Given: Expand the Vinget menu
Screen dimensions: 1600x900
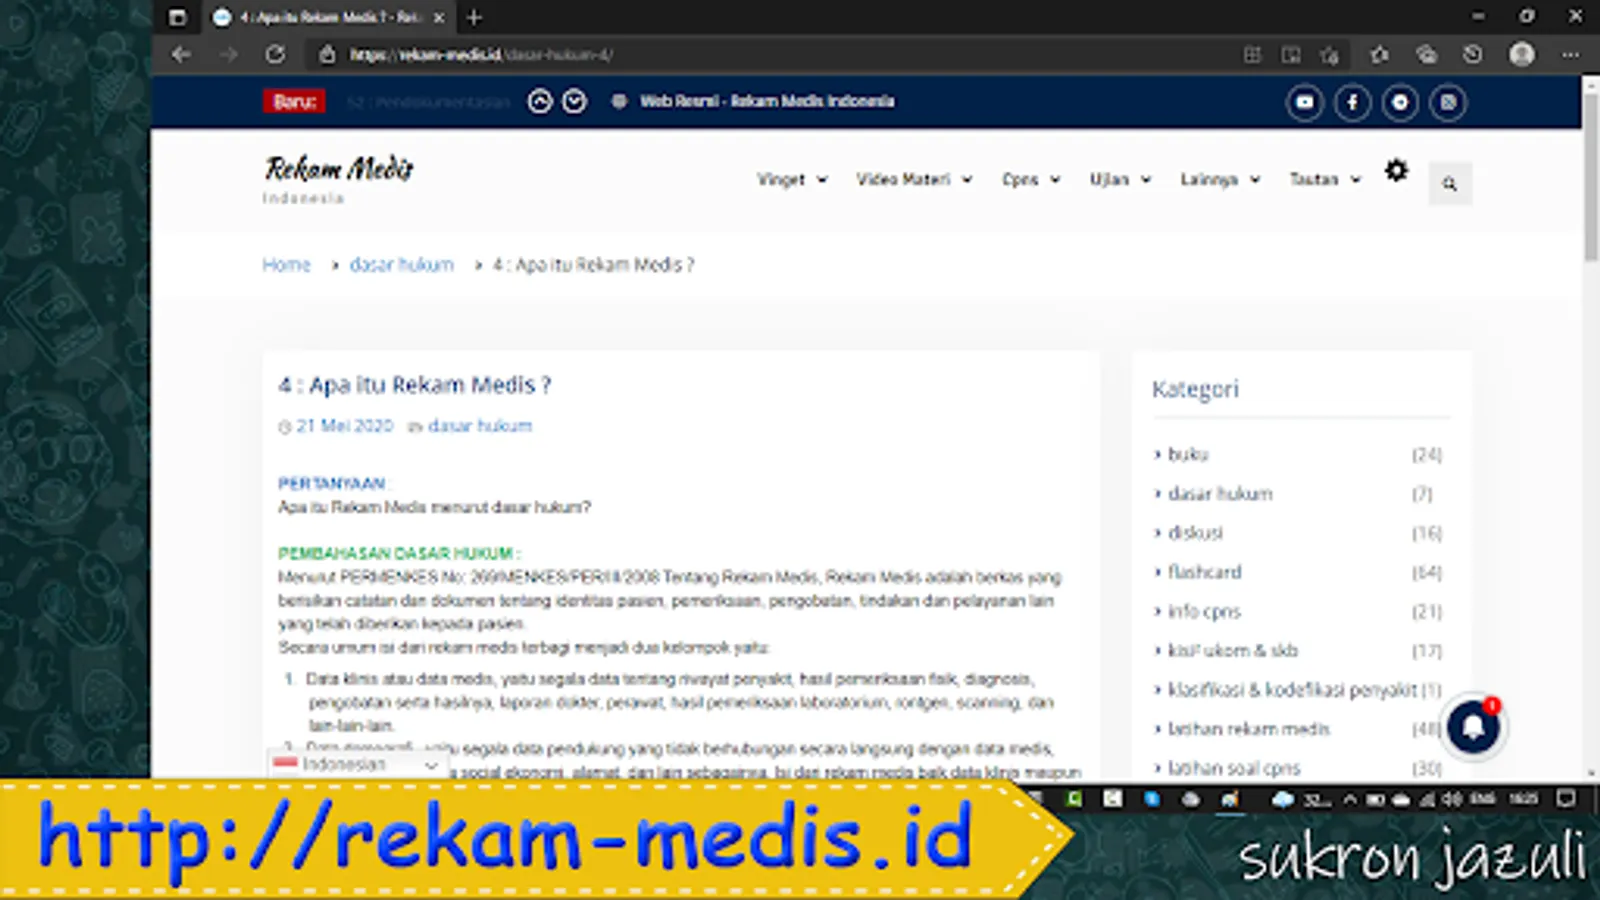Looking at the screenshot, I should point(792,179).
